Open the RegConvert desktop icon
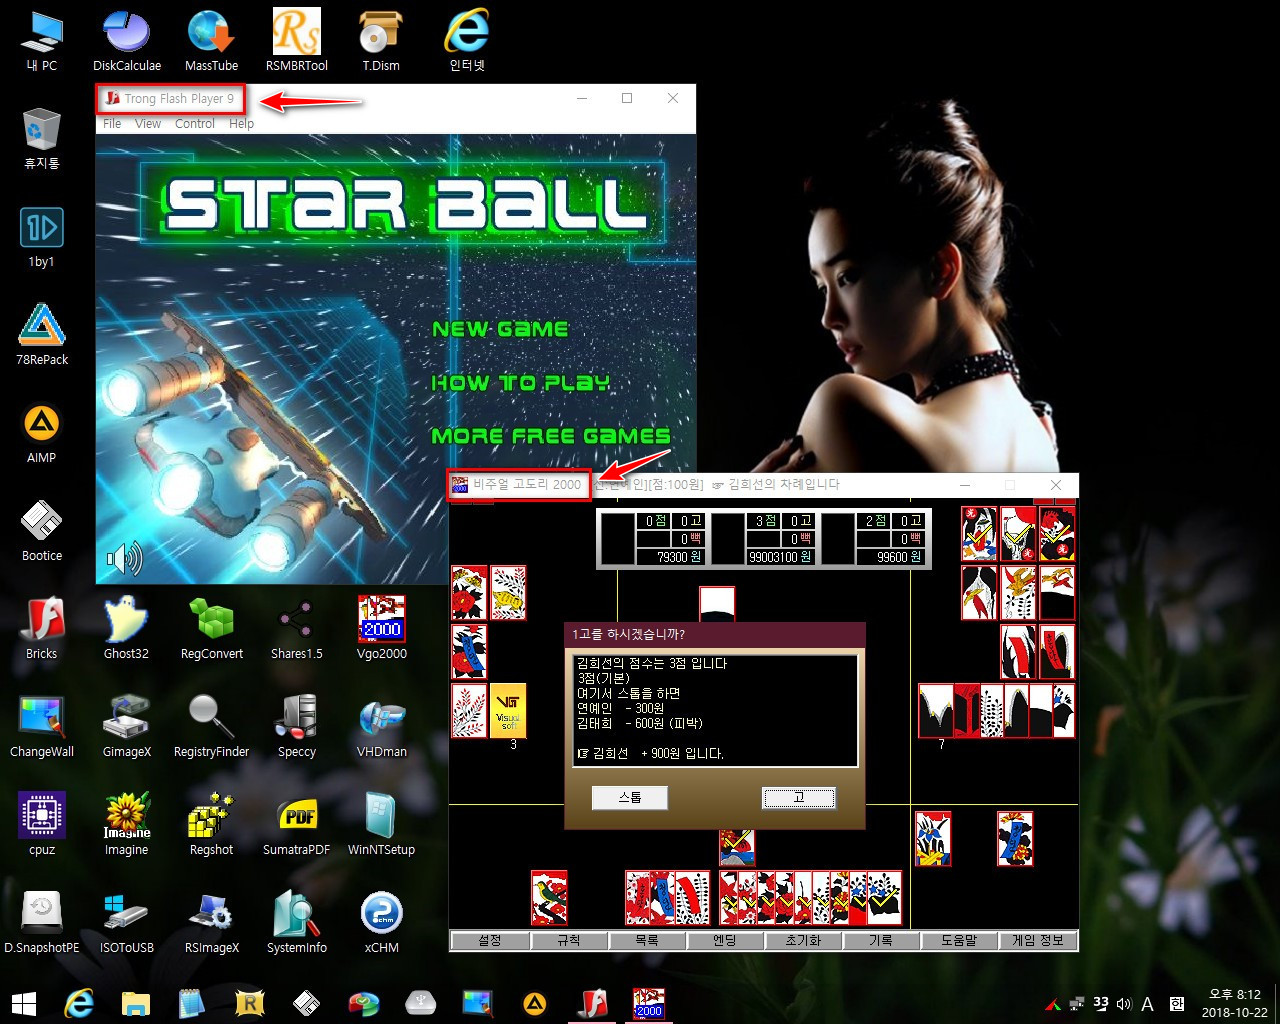 click(x=211, y=629)
